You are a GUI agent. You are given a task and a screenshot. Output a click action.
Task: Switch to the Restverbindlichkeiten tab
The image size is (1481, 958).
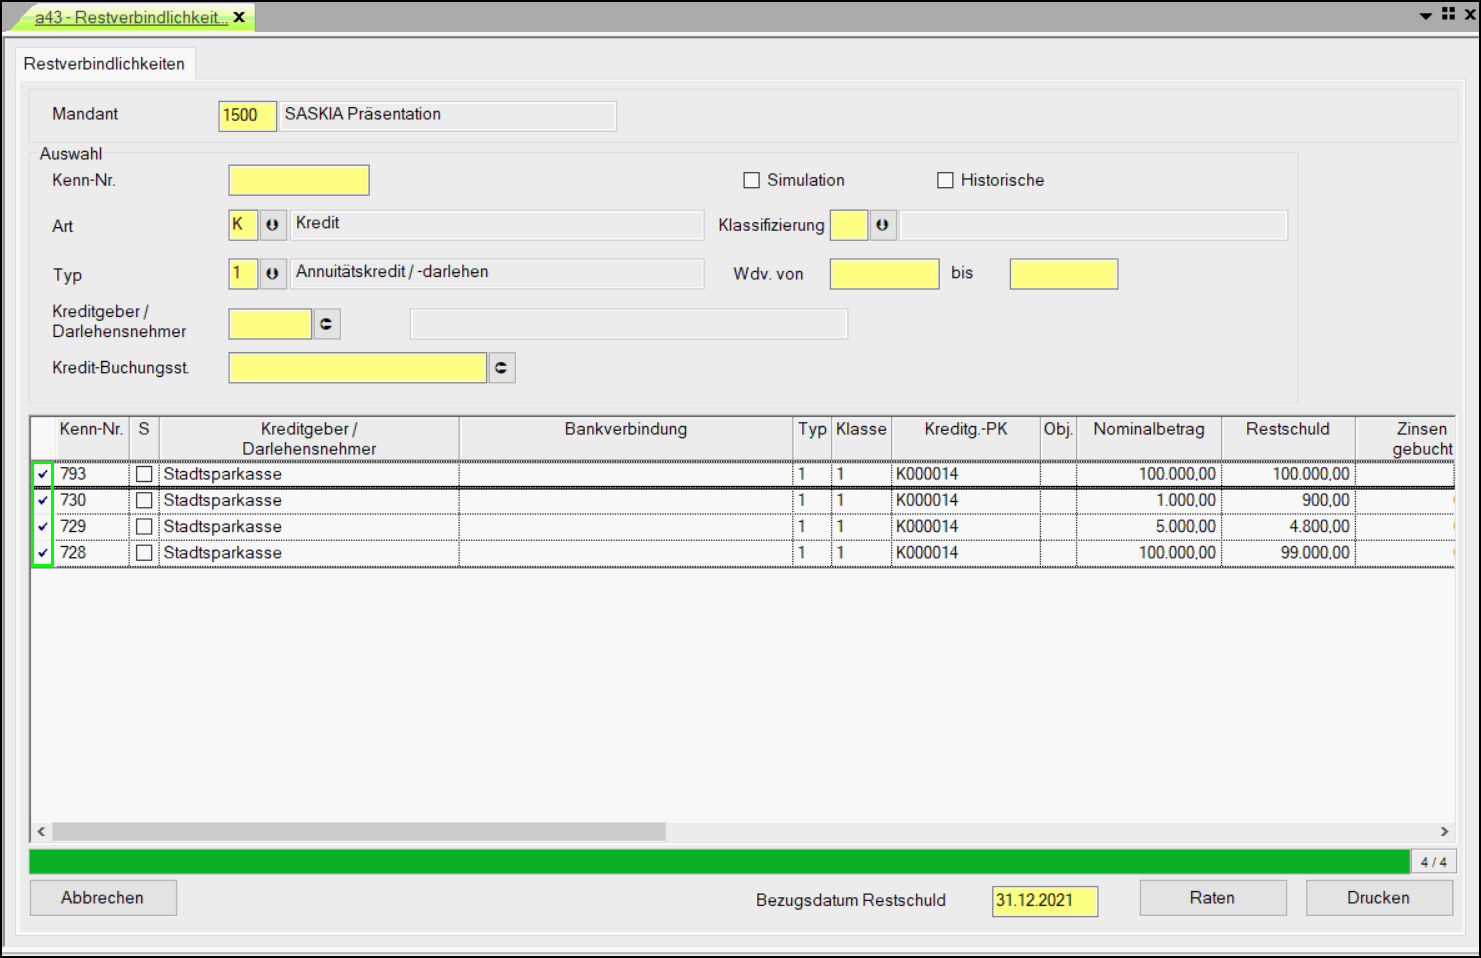click(x=104, y=64)
